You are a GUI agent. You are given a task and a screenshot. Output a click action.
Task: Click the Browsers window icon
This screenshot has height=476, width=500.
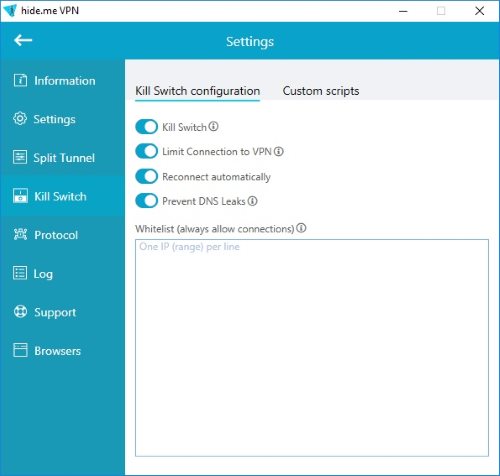[x=20, y=350]
